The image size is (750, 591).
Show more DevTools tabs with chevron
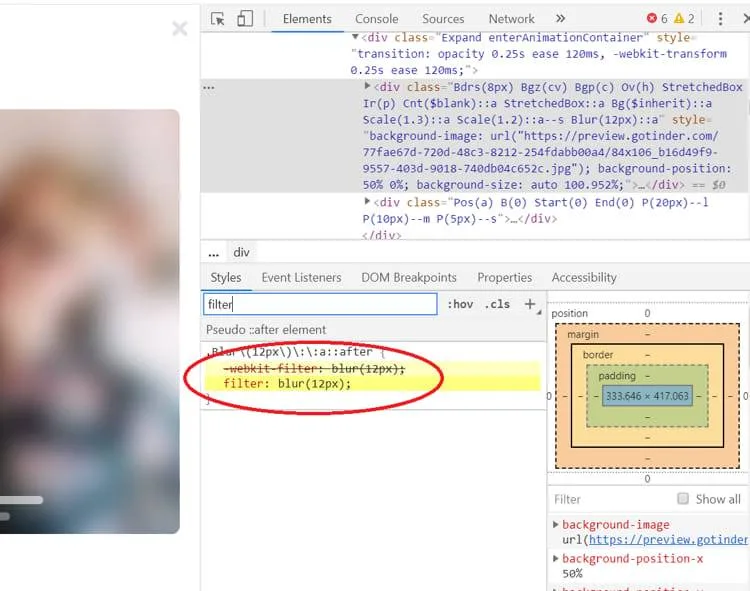click(x=560, y=18)
